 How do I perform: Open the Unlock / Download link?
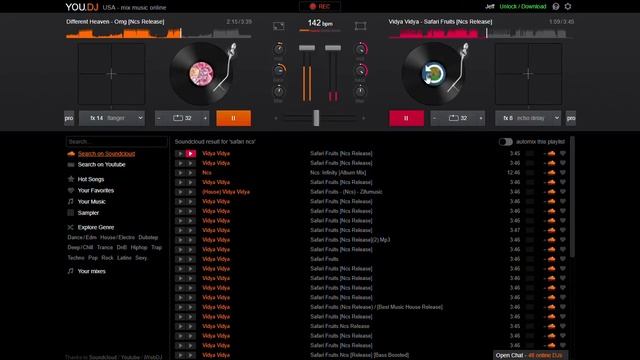click(x=522, y=6)
